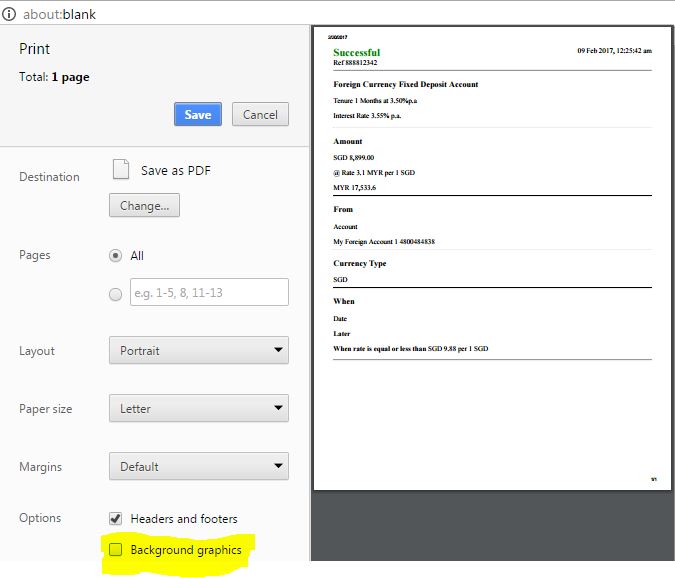Select the All pages radio button
Image resolution: width=675 pixels, height=577 pixels.
point(115,256)
